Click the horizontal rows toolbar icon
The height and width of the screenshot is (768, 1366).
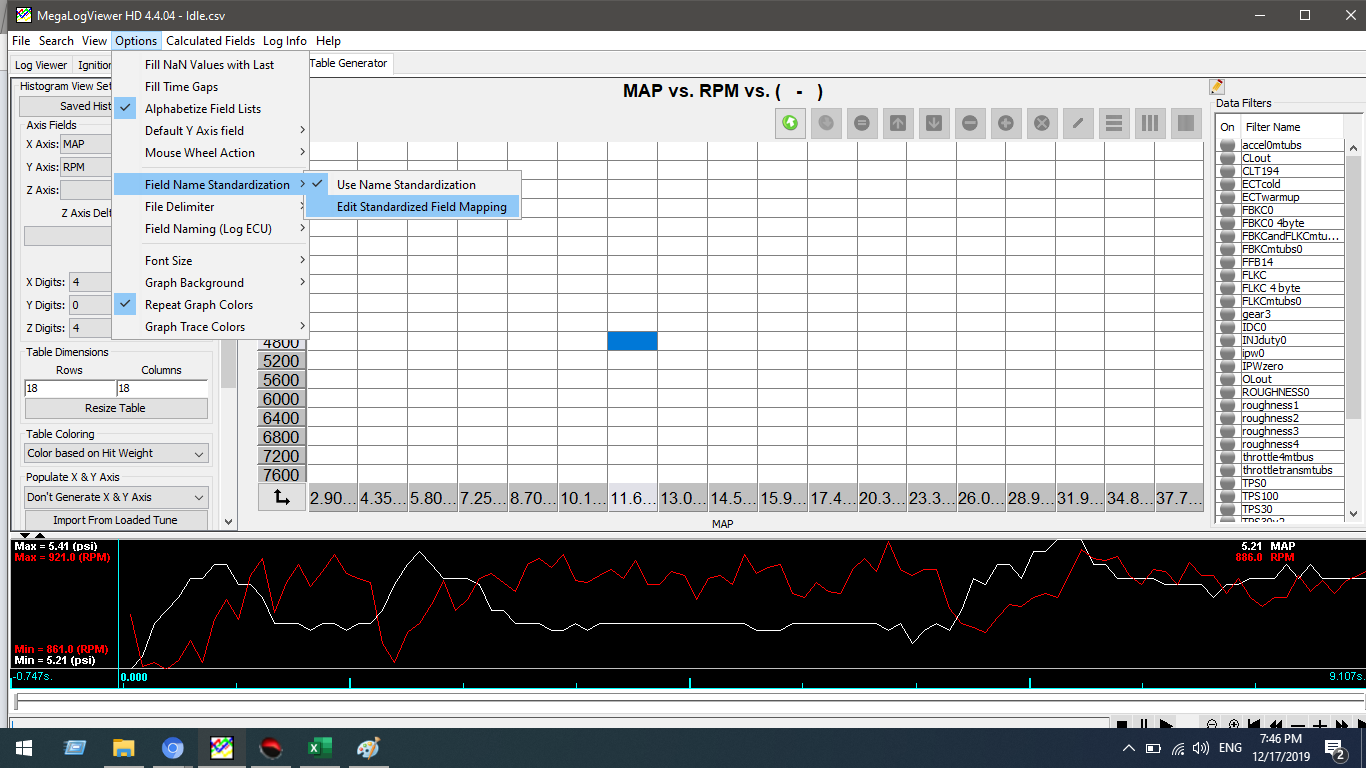coord(1113,123)
